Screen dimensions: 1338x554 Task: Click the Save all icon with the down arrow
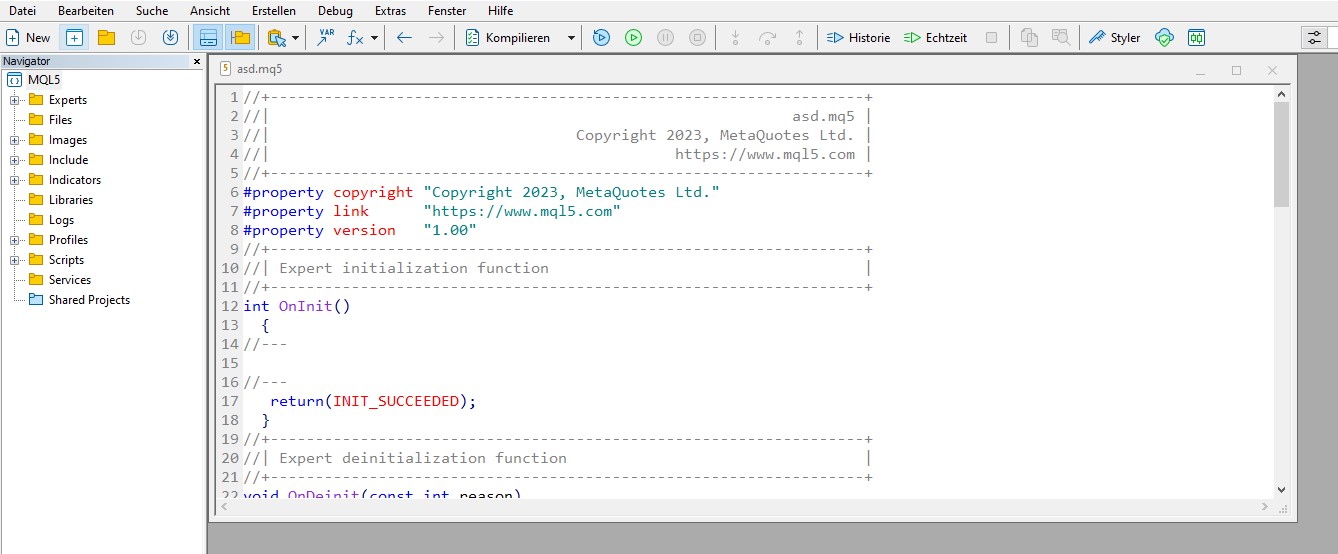pyautogui.click(x=170, y=37)
